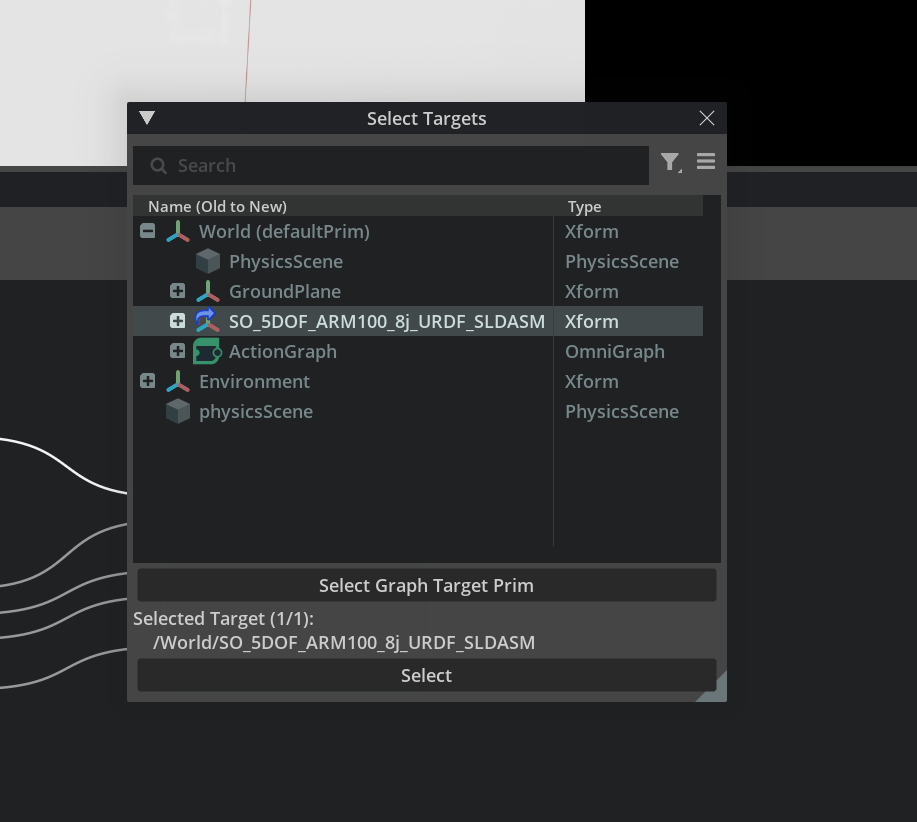Click the window dropdown triangle in title bar
This screenshot has width=917, height=822.
[x=147, y=118]
